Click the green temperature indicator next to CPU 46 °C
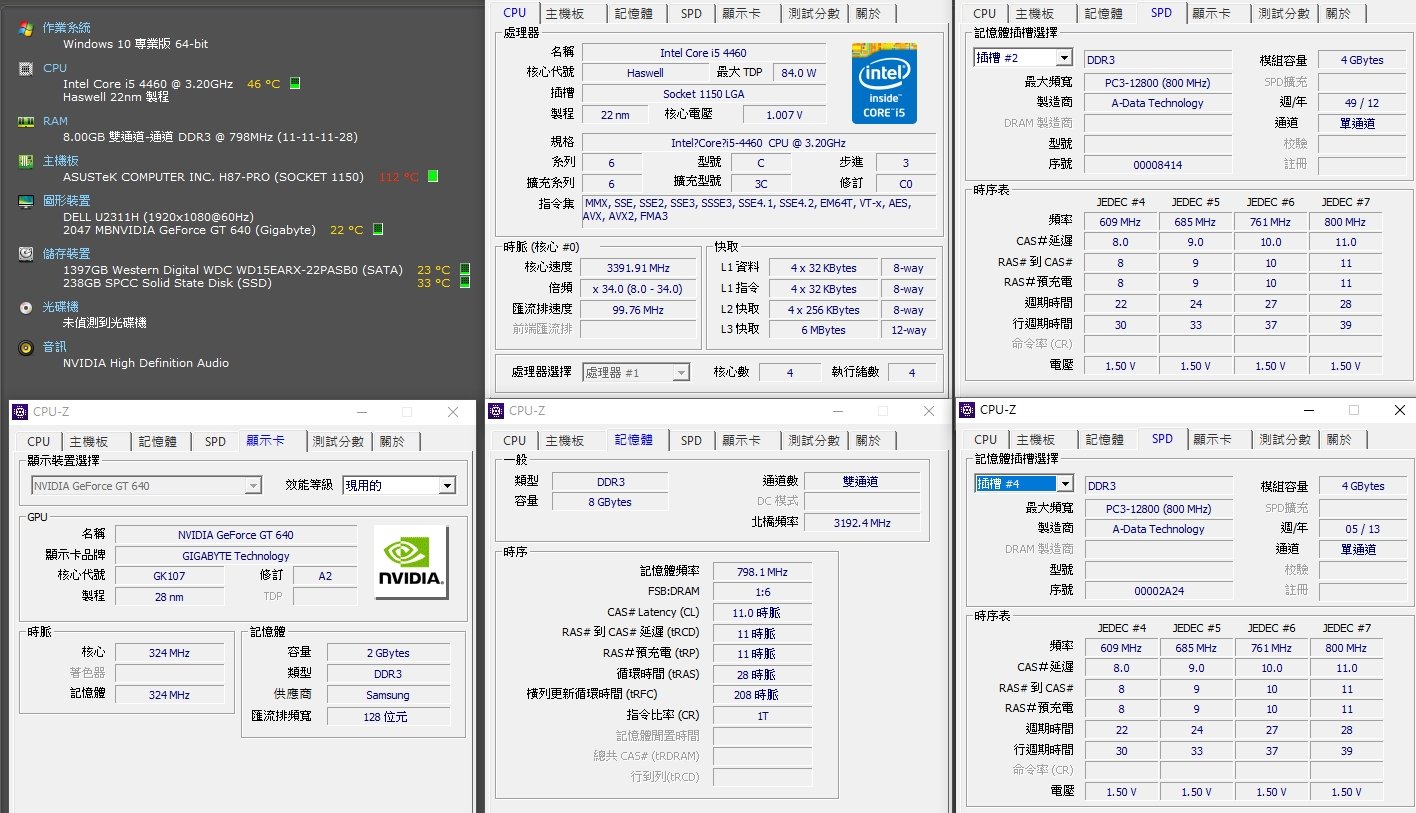The image size is (1416, 813). [295, 84]
